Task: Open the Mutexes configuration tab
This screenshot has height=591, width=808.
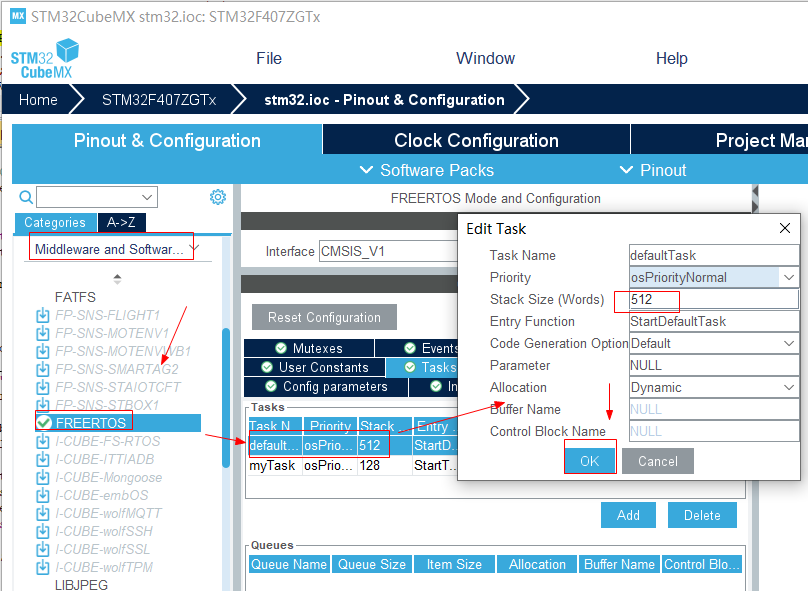Action: [x=309, y=348]
